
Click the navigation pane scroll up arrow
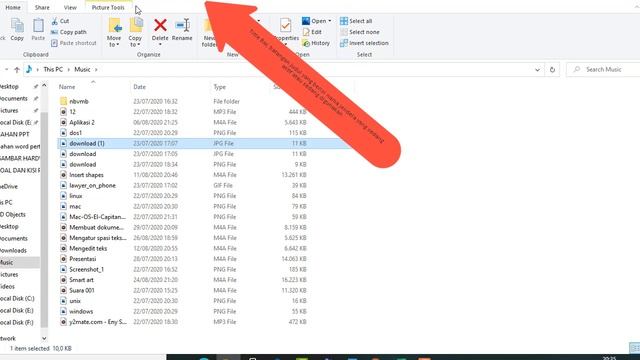pos(44,86)
